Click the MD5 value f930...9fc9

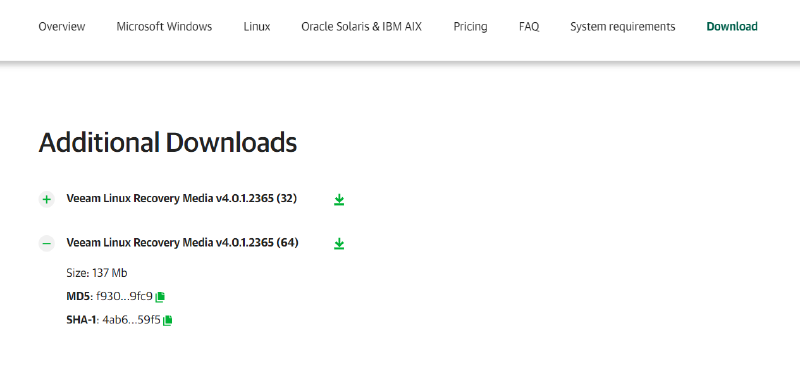pos(124,296)
